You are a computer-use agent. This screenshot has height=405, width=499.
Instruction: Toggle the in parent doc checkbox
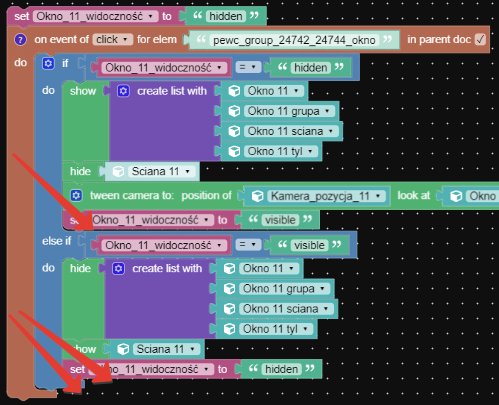click(x=480, y=39)
